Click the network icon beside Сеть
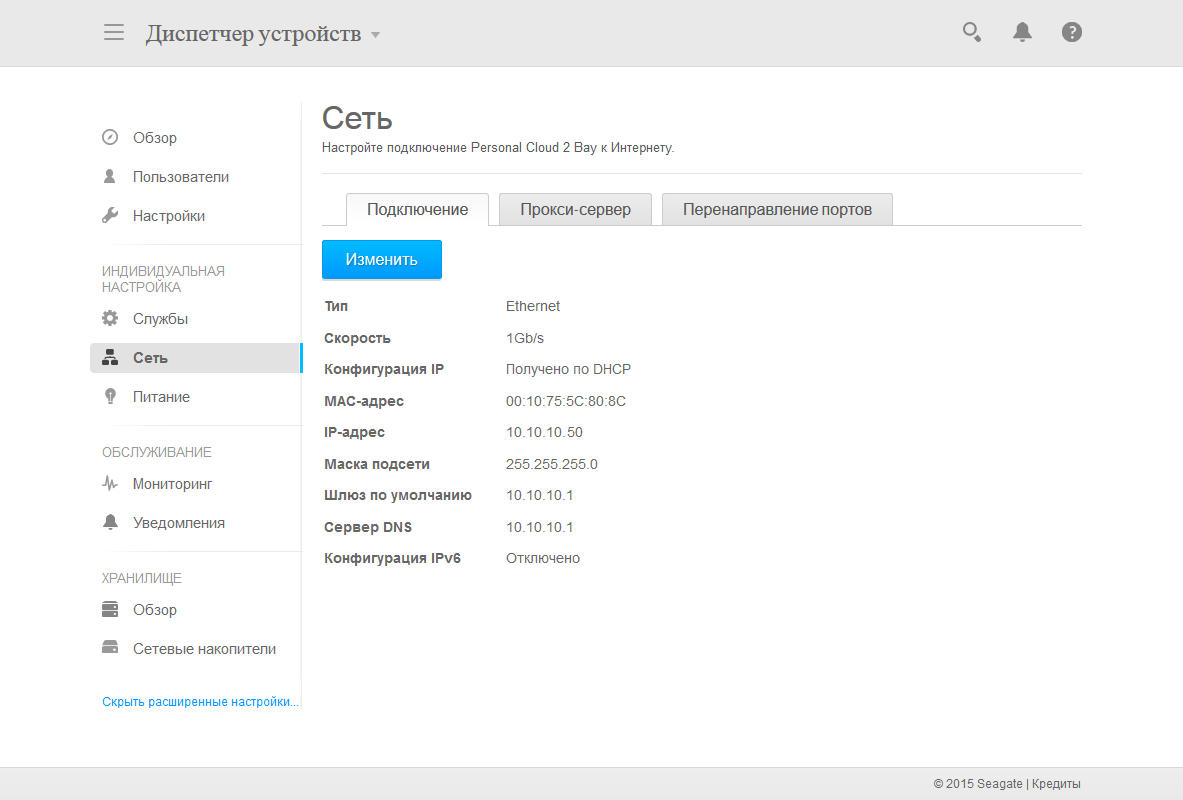 [x=110, y=358]
